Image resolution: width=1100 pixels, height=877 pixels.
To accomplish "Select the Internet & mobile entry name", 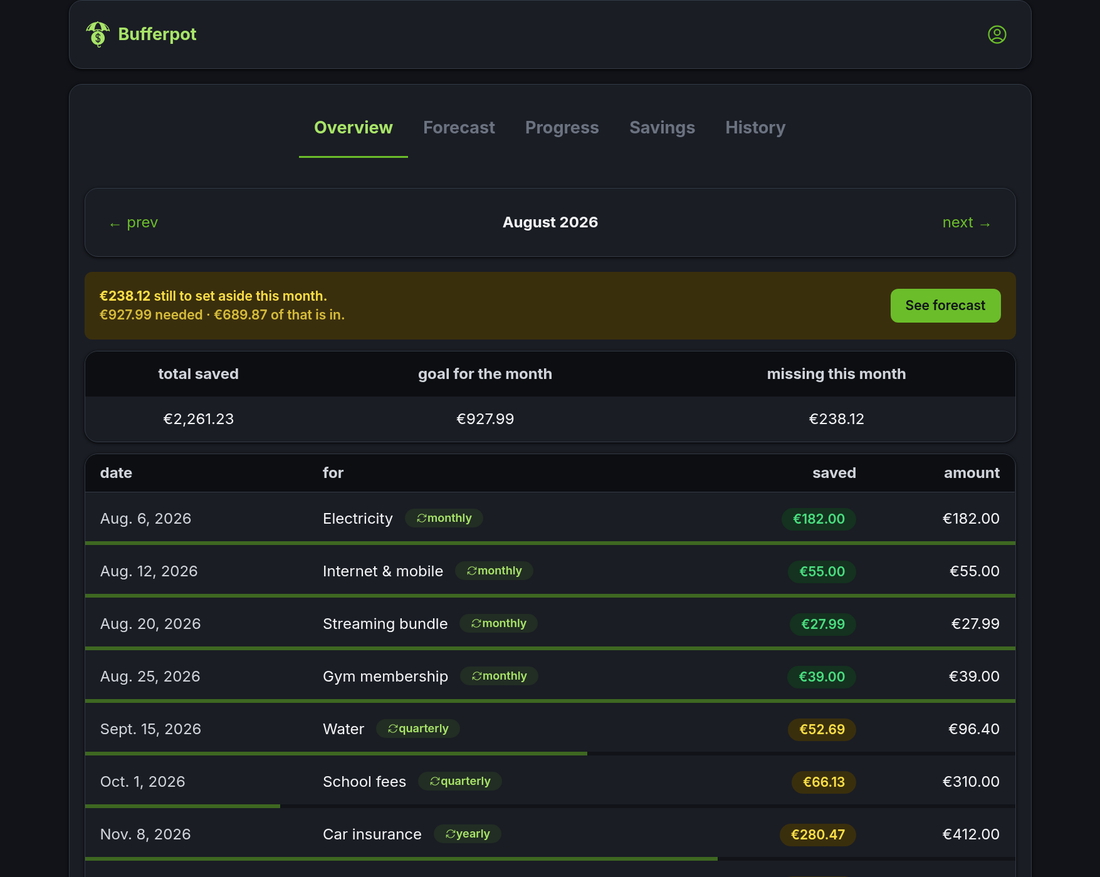I will (383, 571).
